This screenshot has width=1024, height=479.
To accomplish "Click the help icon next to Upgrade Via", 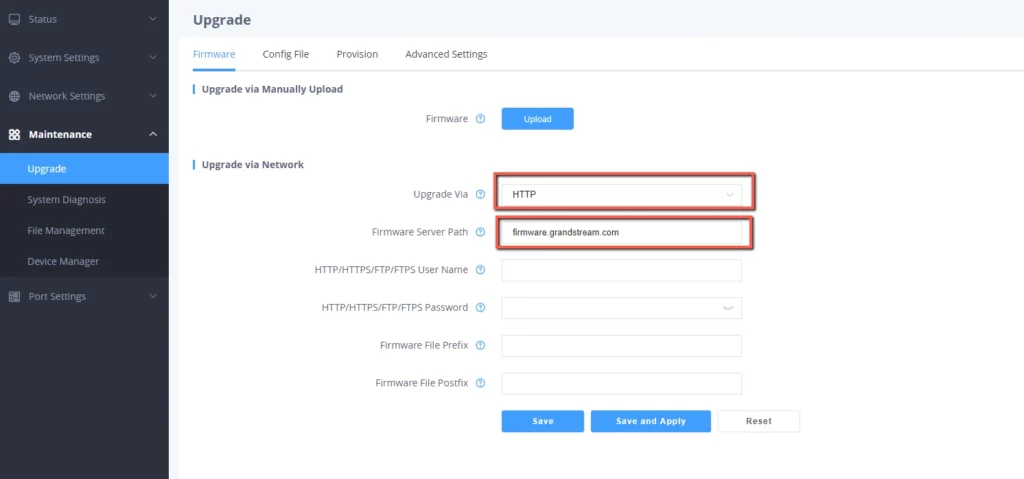I will tap(481, 194).
